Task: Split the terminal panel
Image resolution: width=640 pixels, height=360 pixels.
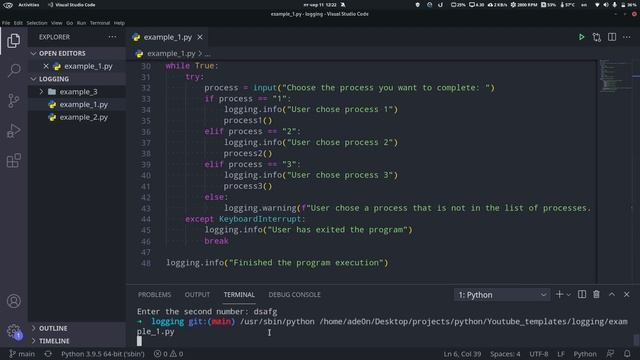Action: tap(582, 294)
